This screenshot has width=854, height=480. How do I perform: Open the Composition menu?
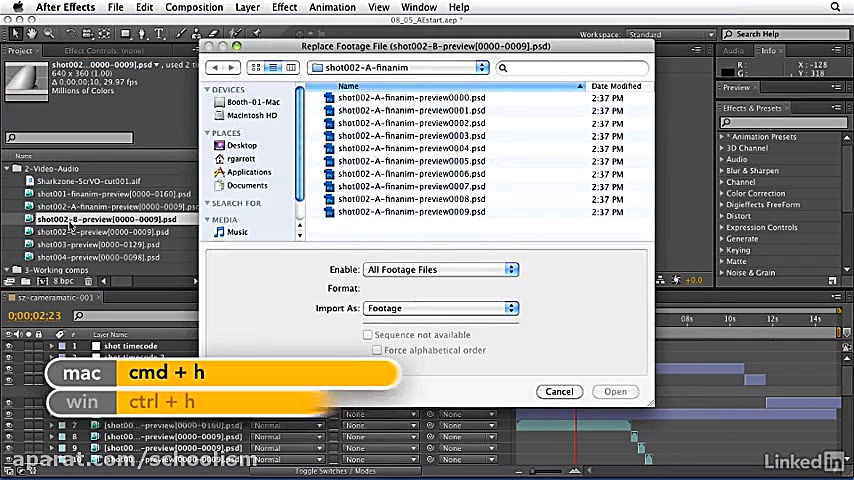coord(194,7)
